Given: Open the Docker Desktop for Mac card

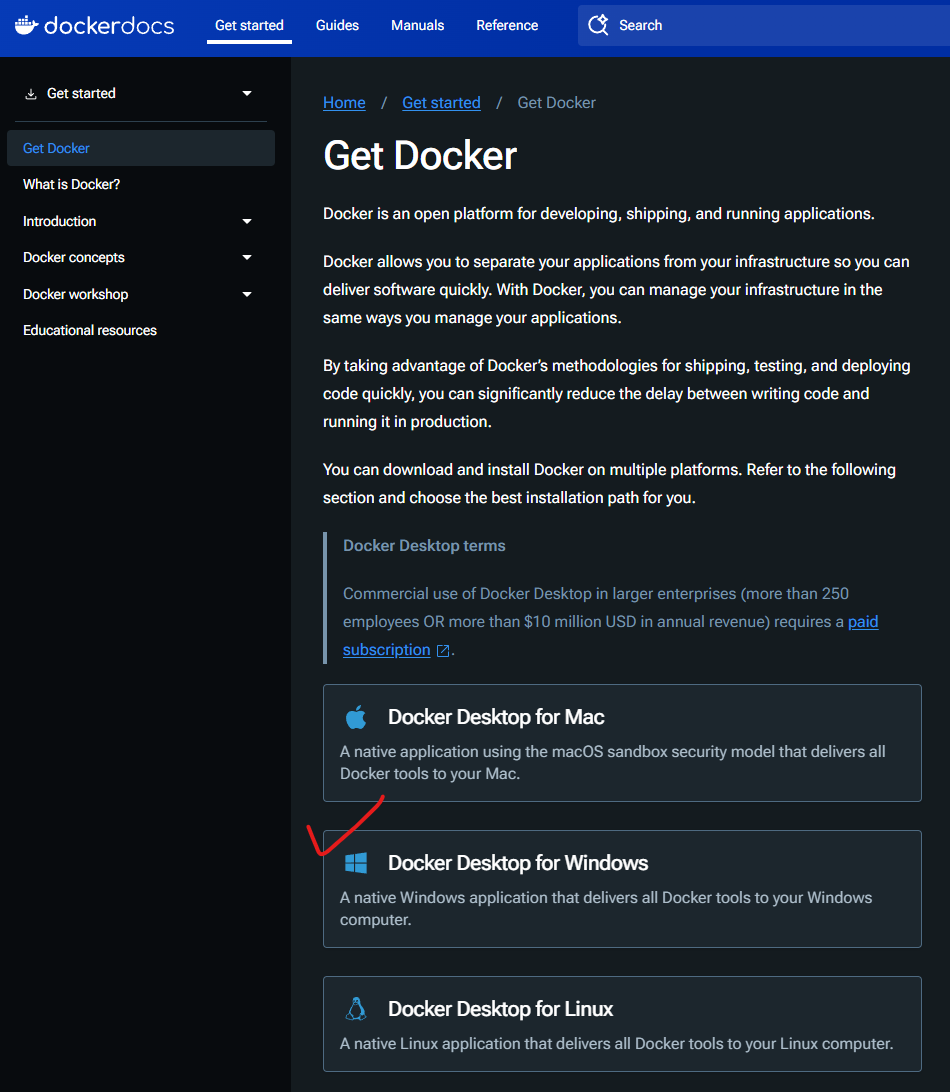Looking at the screenshot, I should 622,743.
